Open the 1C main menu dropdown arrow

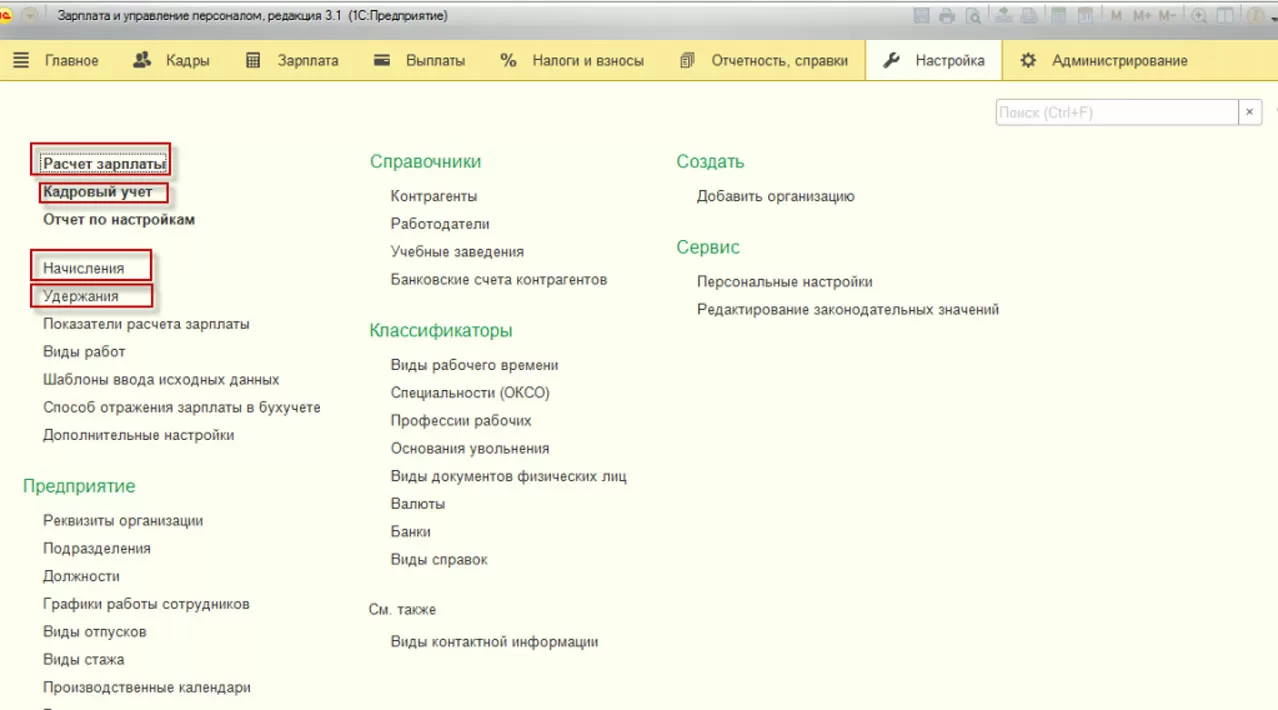click(28, 16)
